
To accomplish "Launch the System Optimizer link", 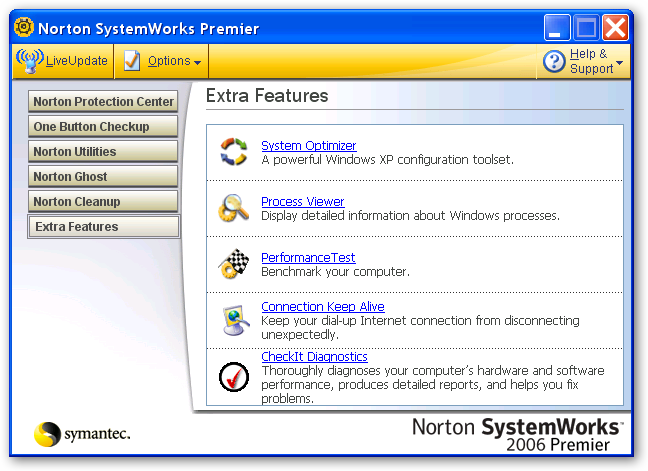I will coord(309,145).
